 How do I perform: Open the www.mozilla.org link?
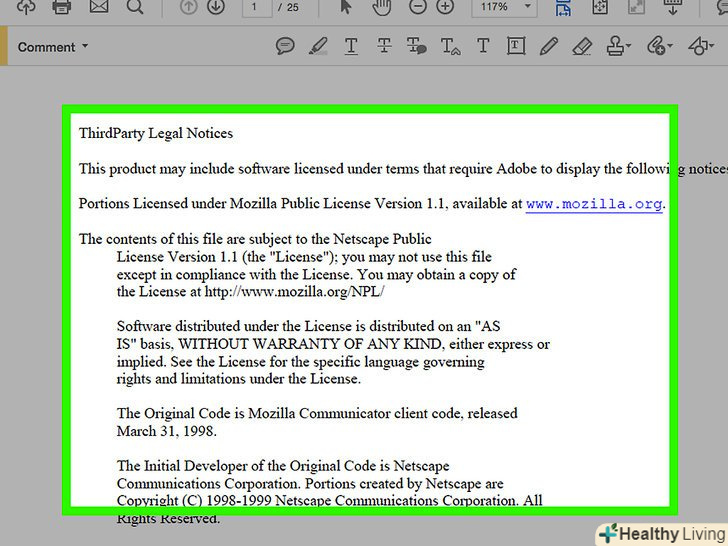(594, 204)
